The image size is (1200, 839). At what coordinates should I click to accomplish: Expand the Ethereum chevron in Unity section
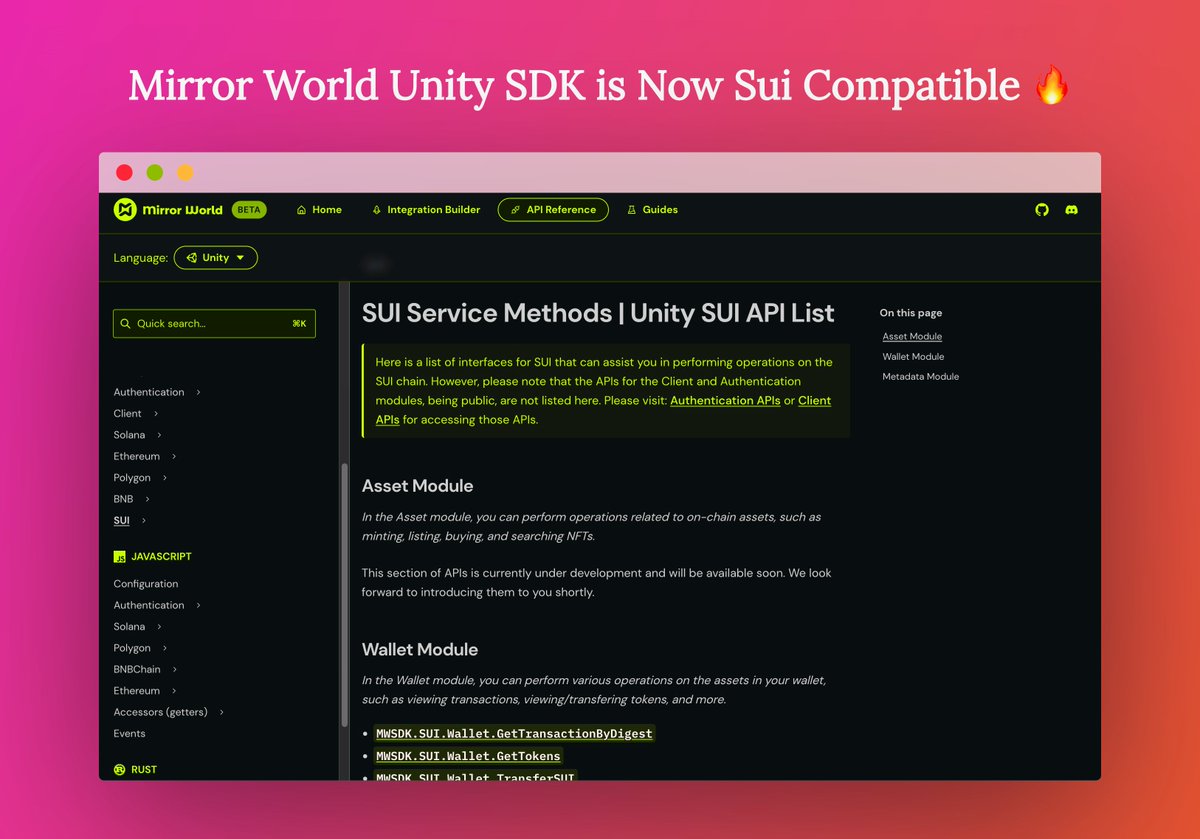tap(173, 456)
